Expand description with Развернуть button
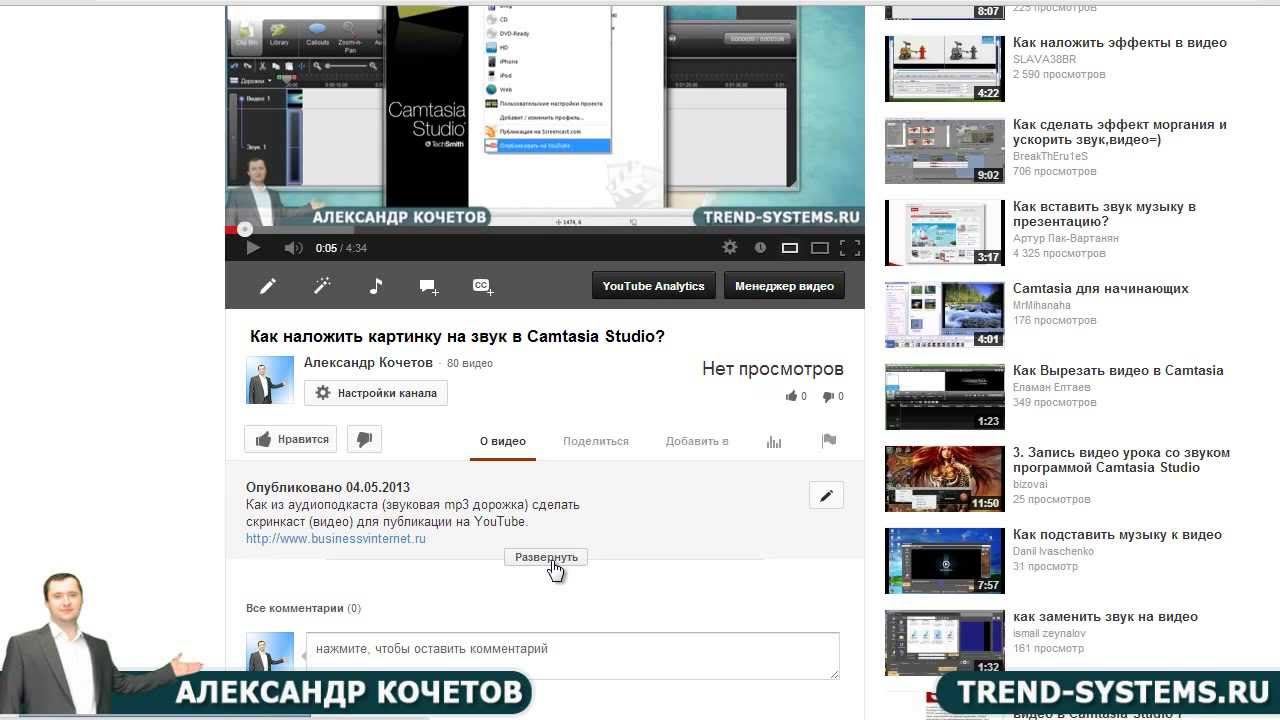Viewport: 1280px width, 720px height. (x=546, y=557)
